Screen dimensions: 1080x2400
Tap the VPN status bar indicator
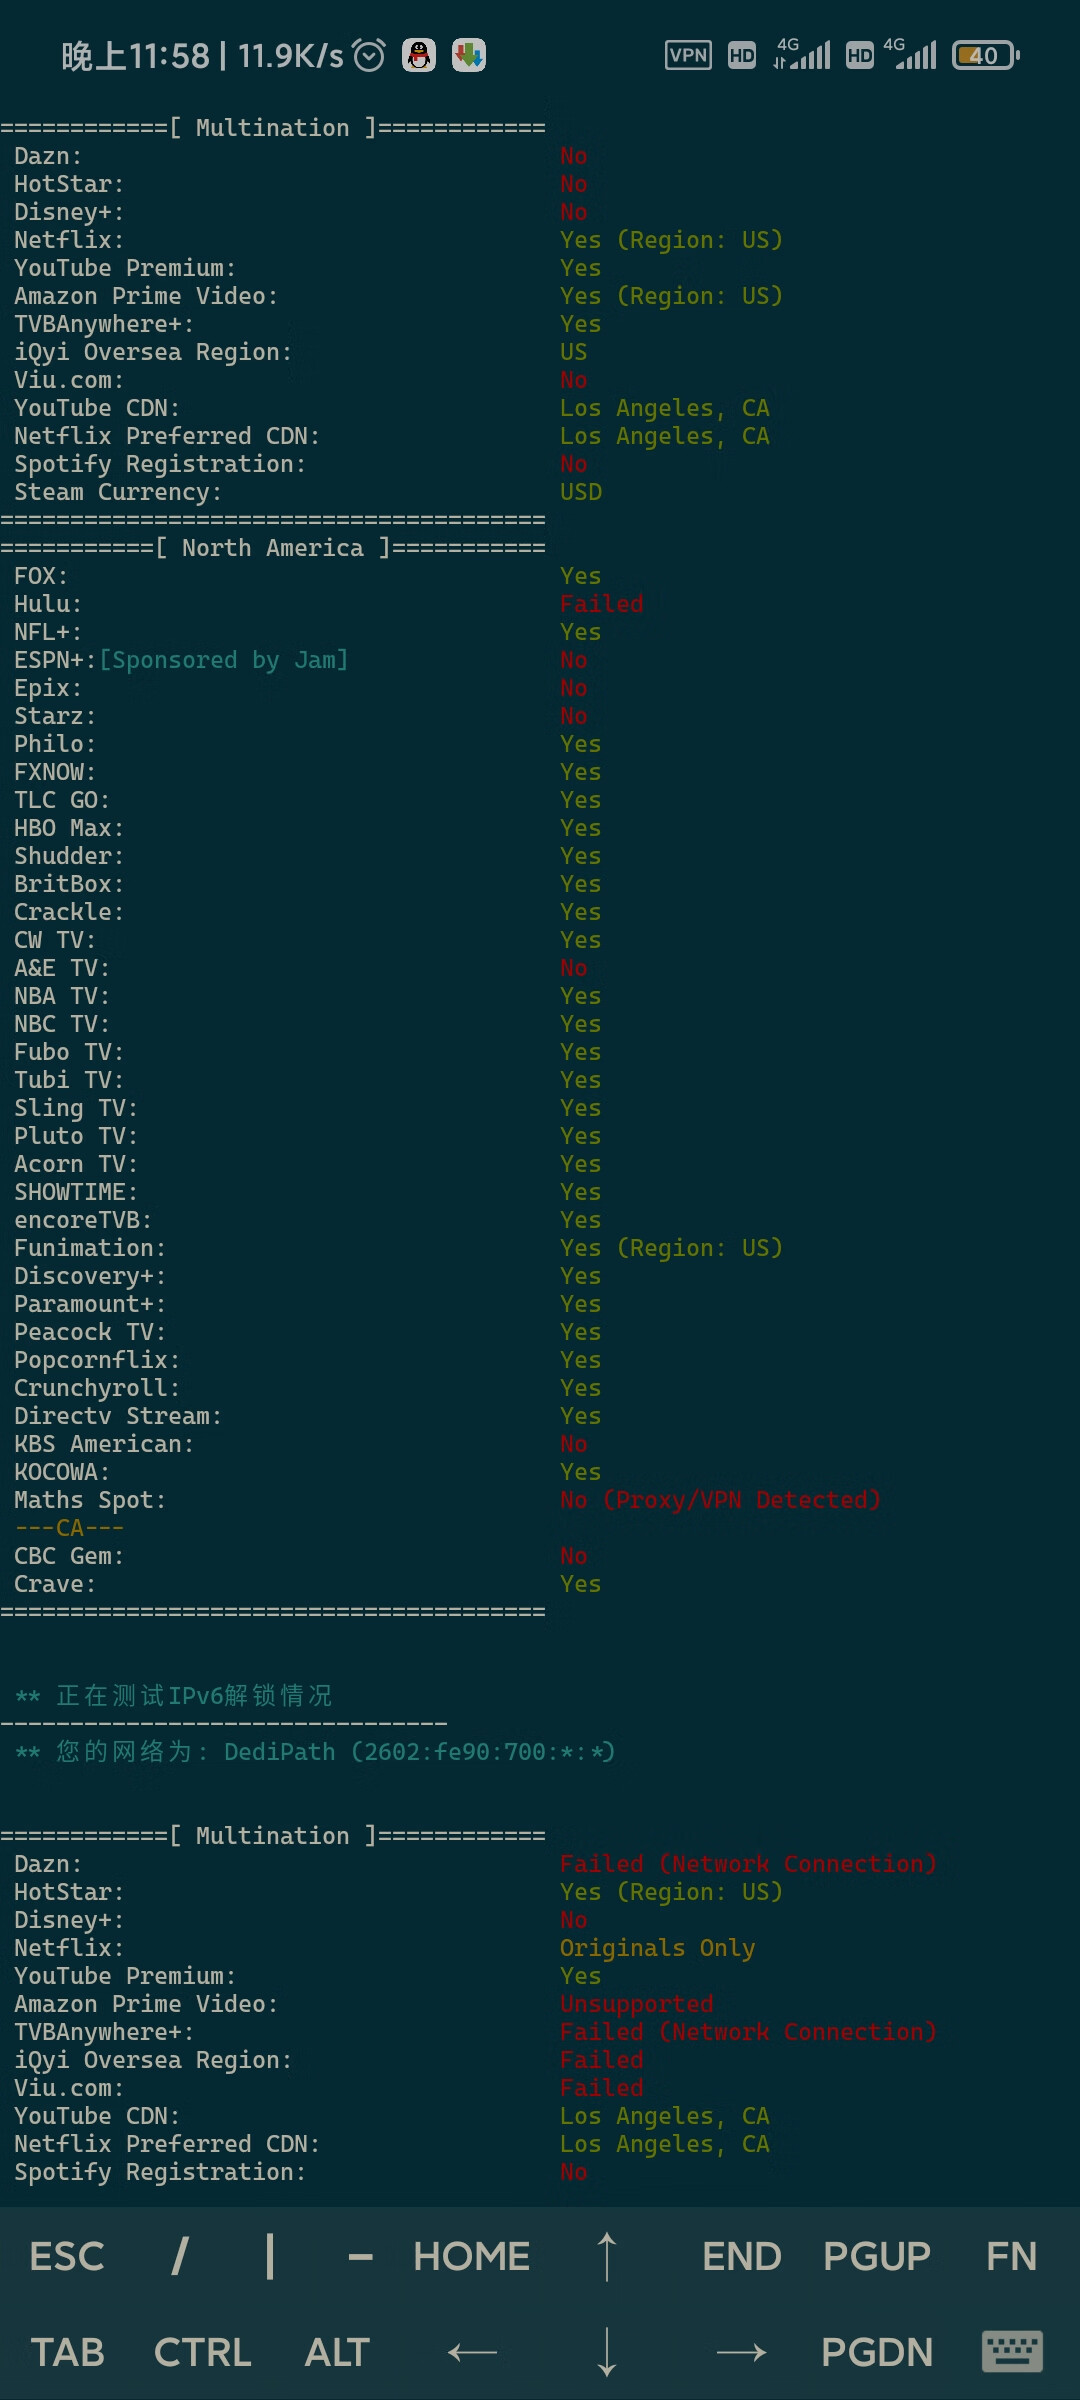click(x=689, y=55)
